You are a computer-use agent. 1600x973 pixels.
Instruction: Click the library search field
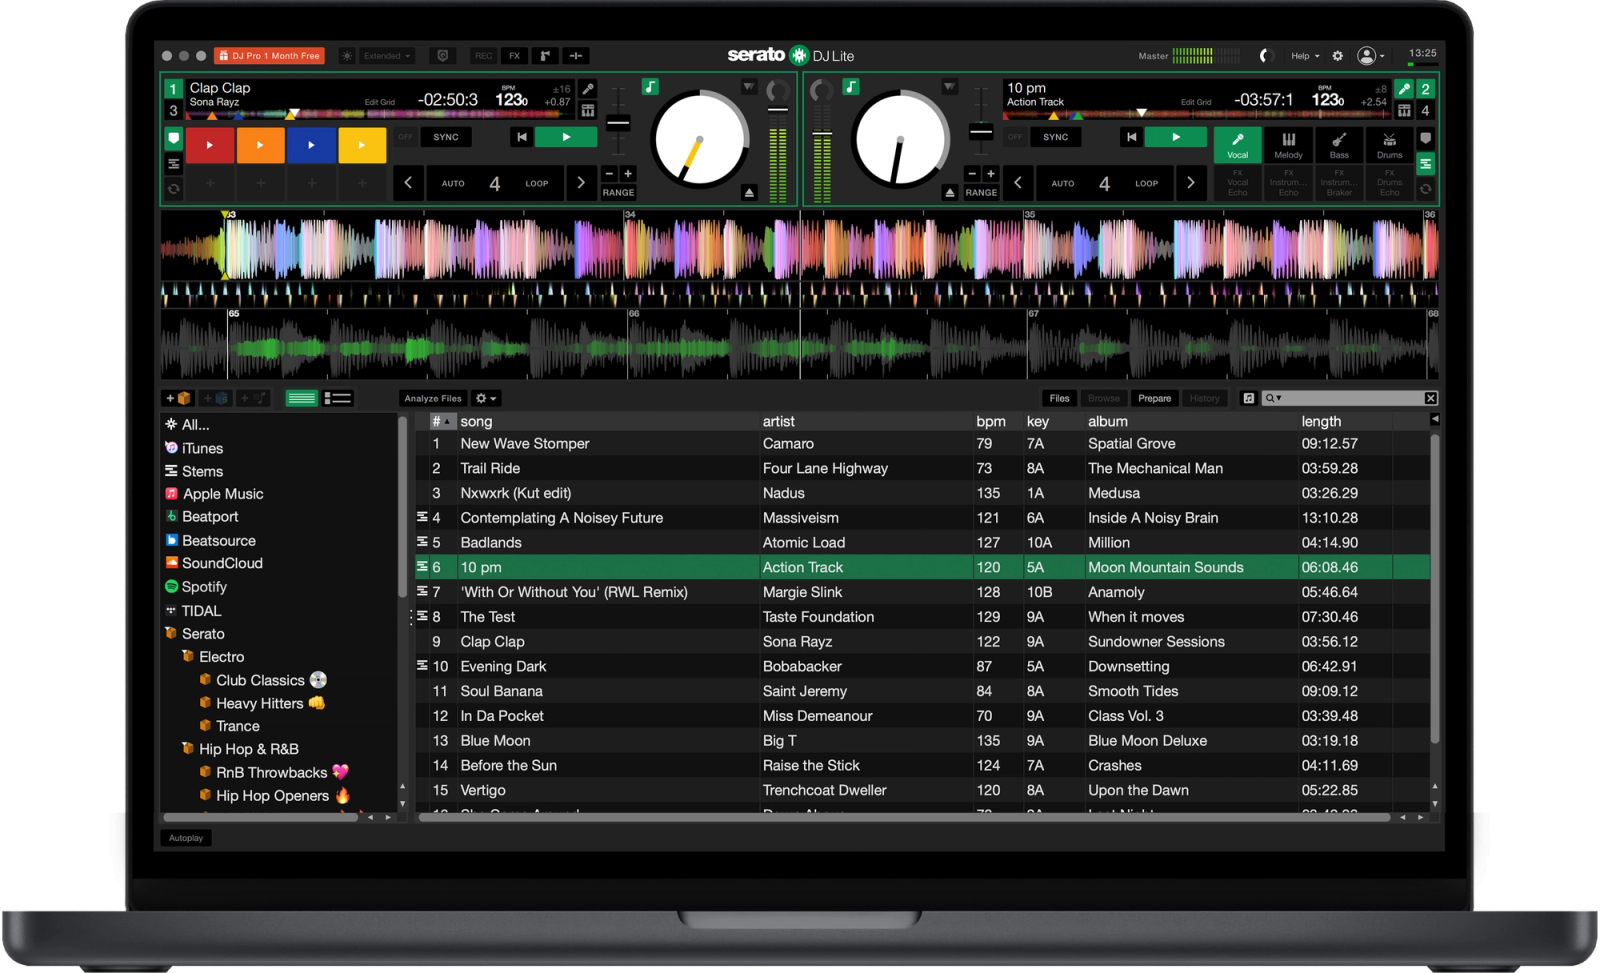(x=1350, y=398)
